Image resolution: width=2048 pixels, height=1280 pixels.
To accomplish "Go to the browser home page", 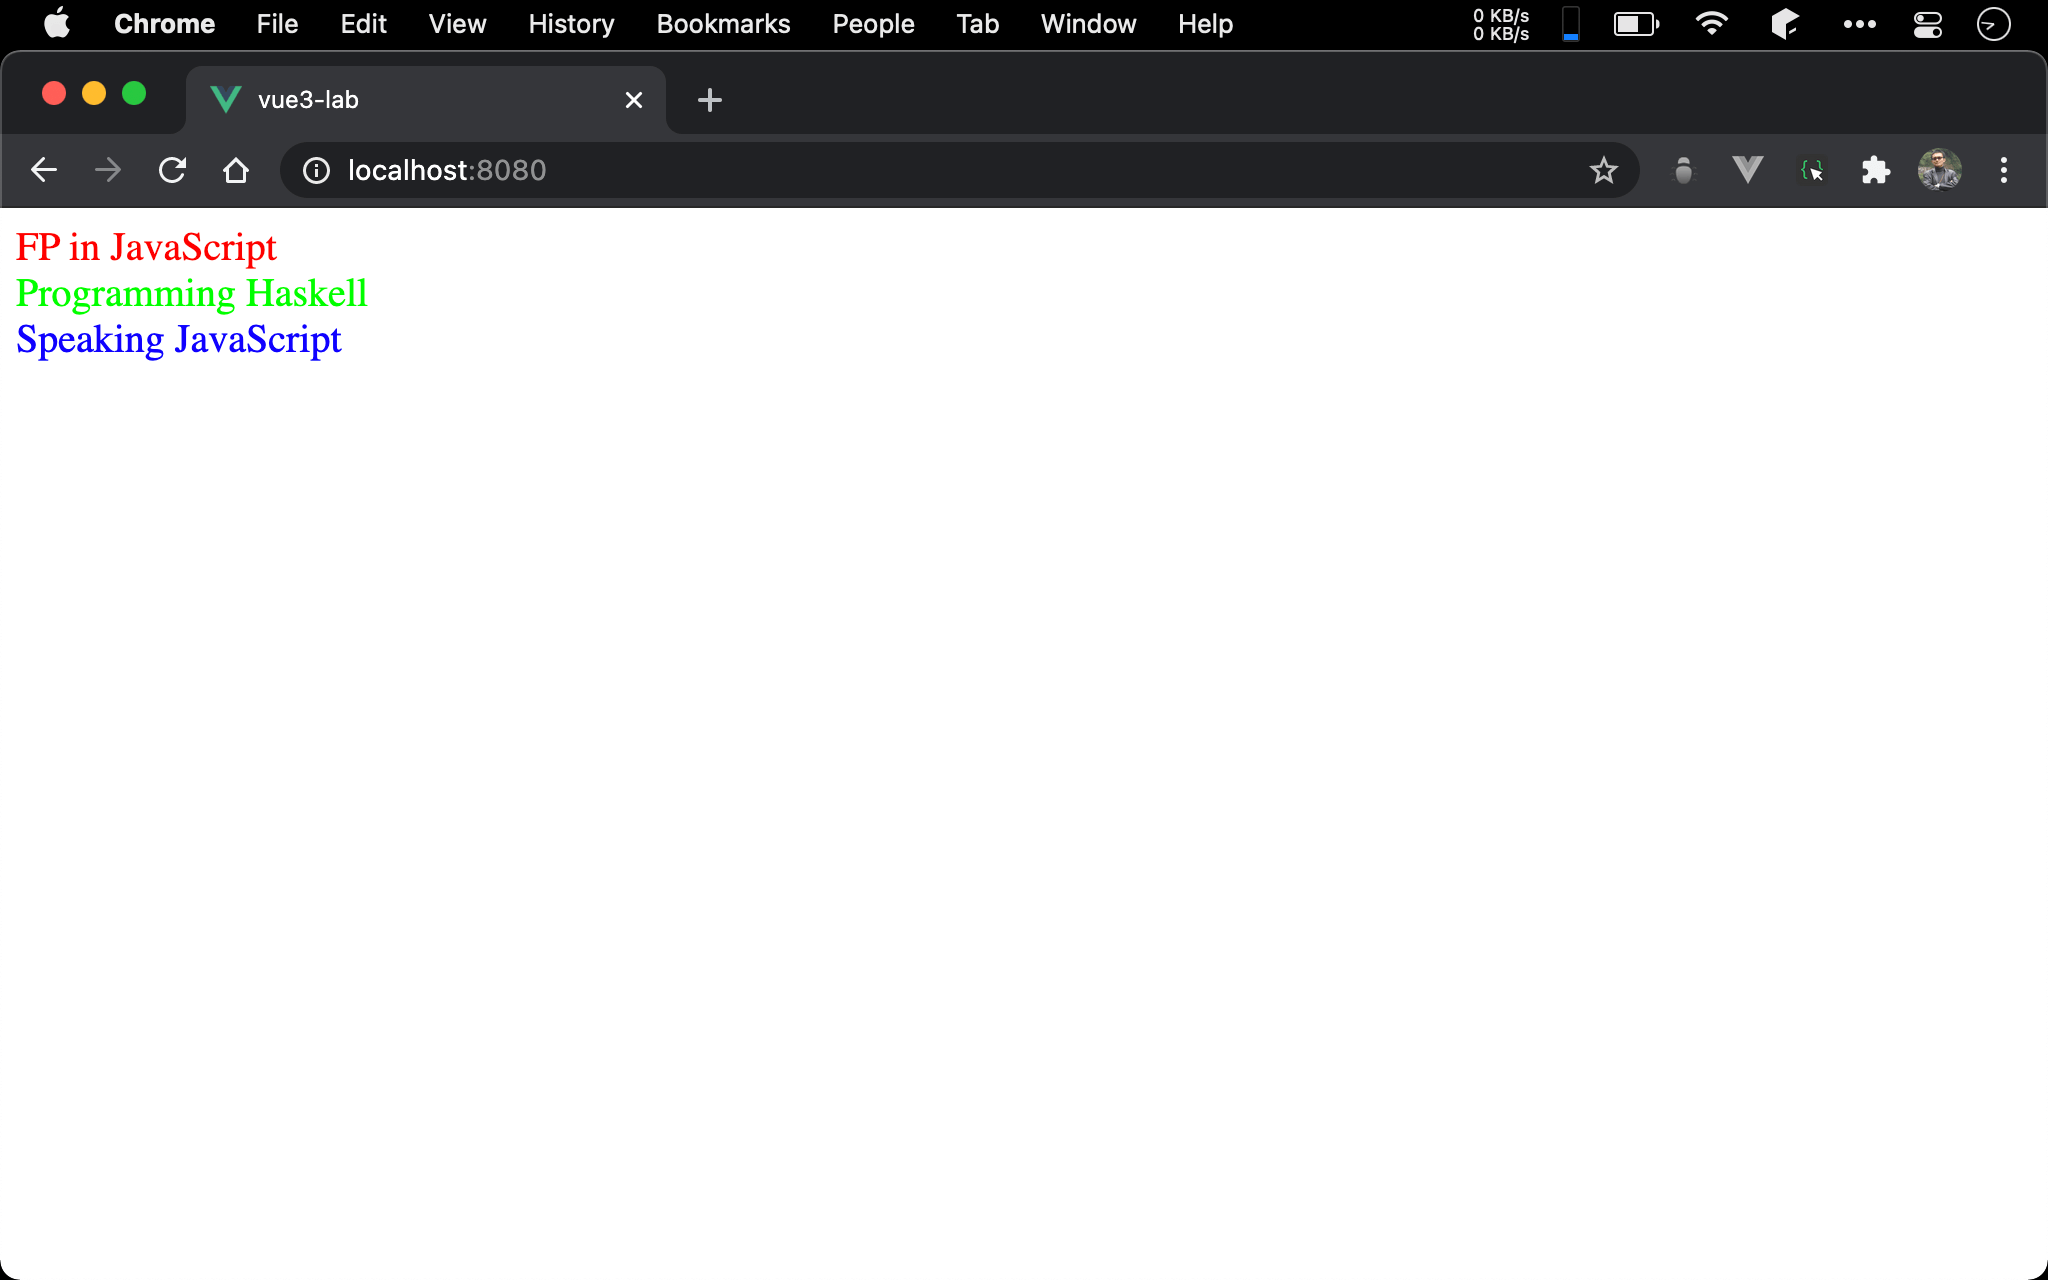I will (236, 170).
